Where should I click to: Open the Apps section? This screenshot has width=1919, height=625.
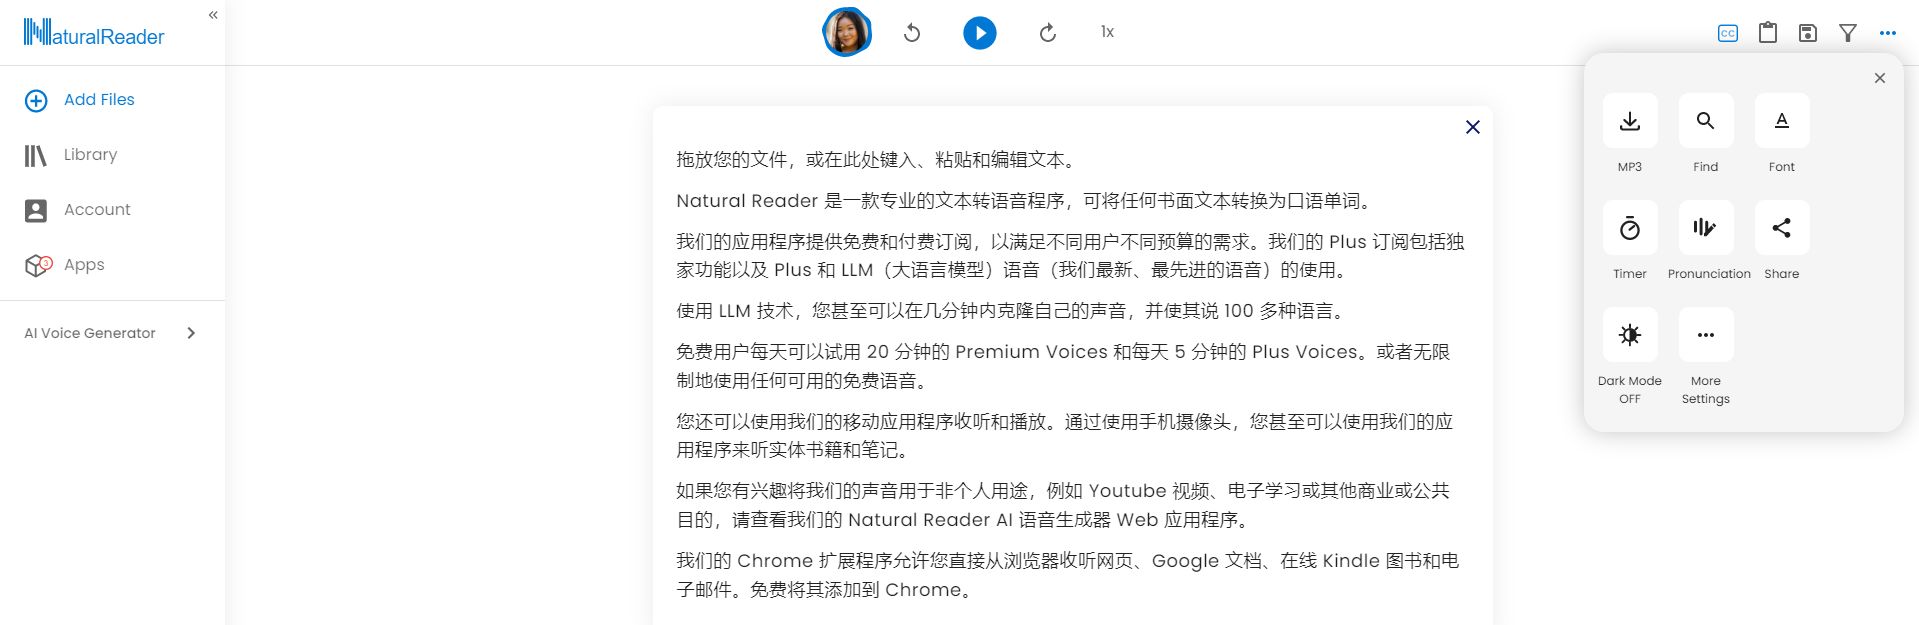pyautogui.click(x=84, y=265)
